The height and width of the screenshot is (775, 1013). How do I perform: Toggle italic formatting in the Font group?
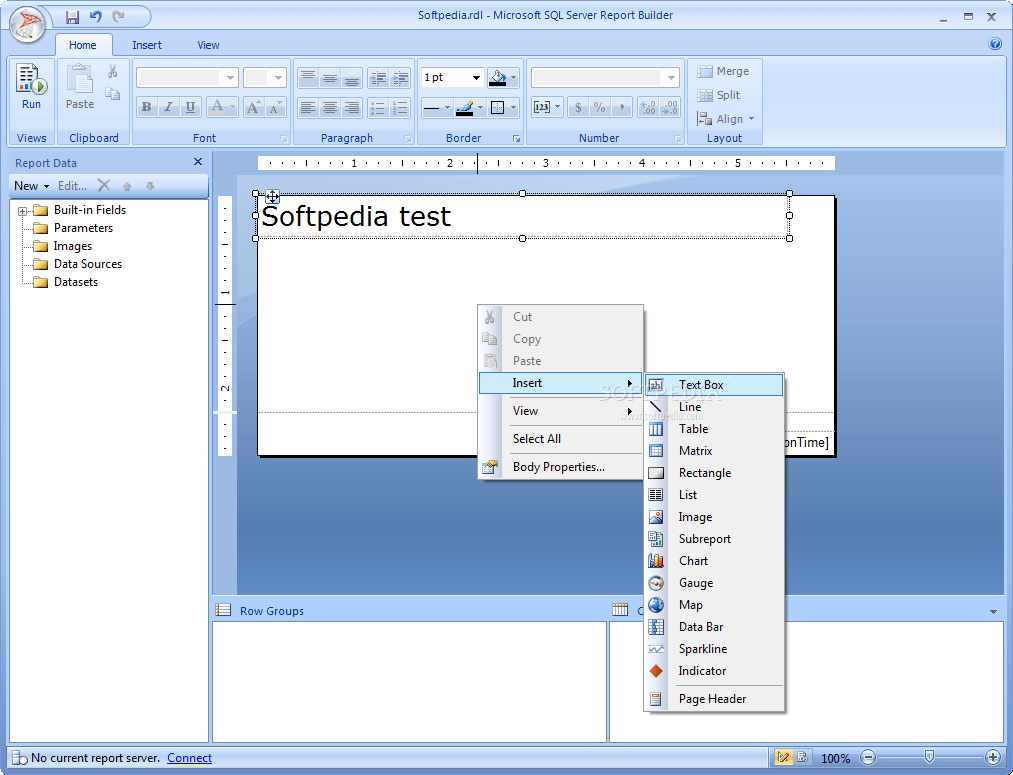pos(168,107)
